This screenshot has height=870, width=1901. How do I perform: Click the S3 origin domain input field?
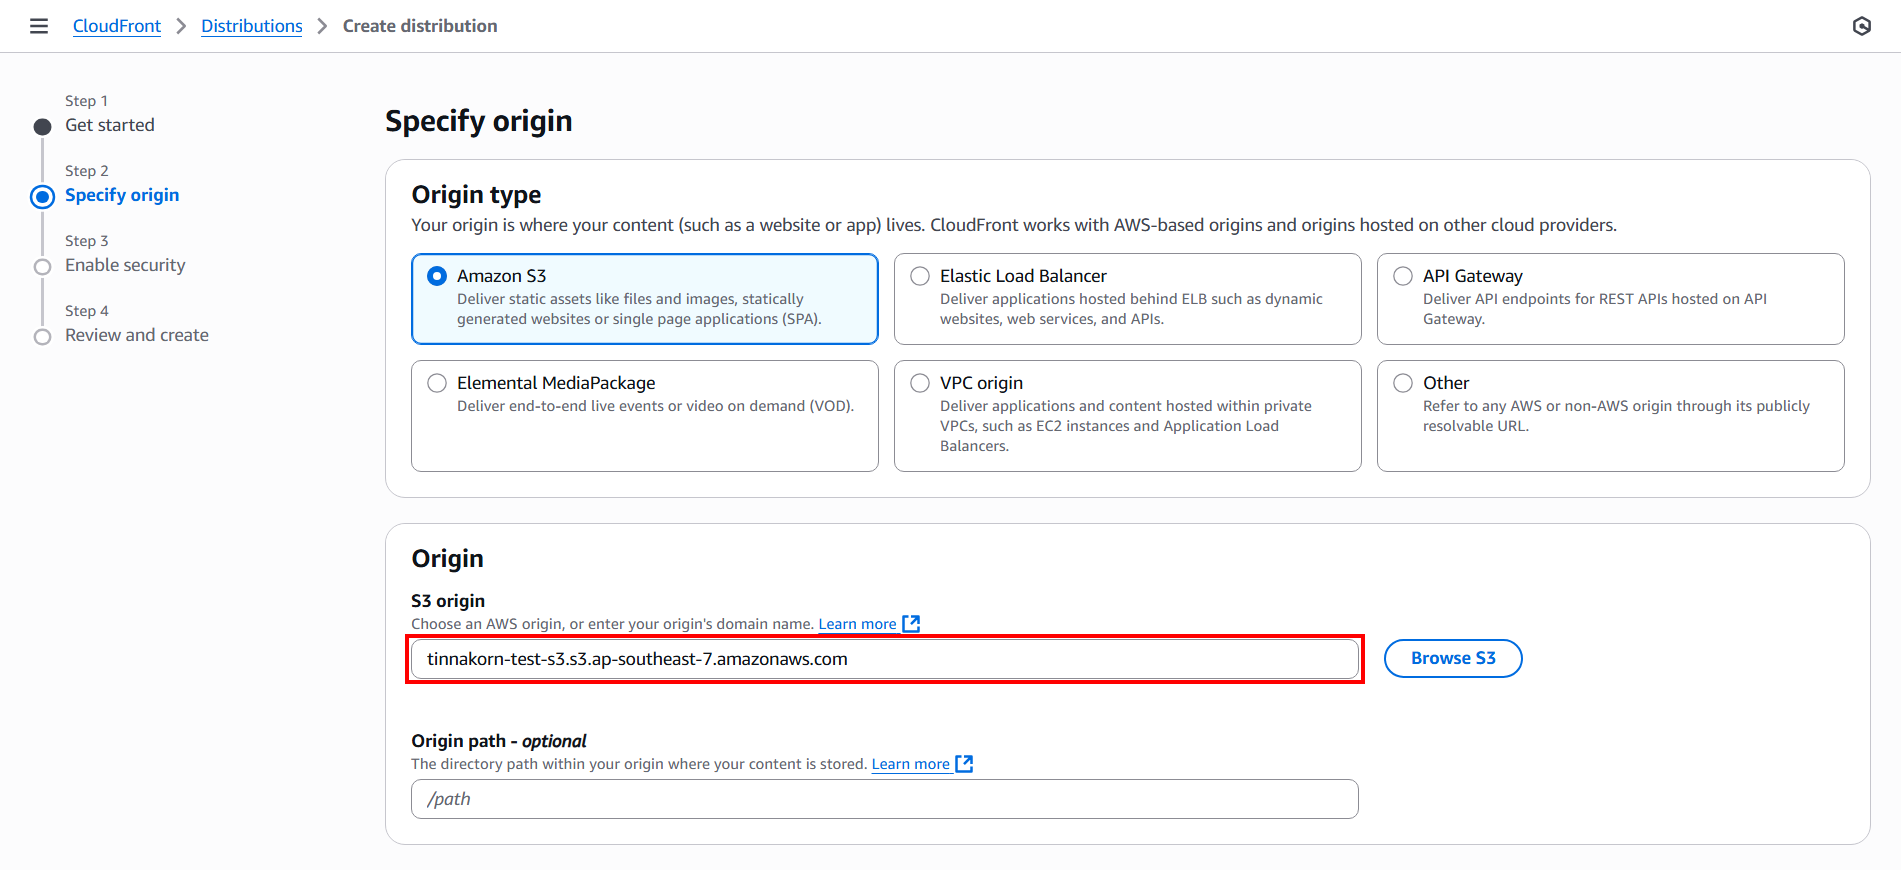(884, 659)
